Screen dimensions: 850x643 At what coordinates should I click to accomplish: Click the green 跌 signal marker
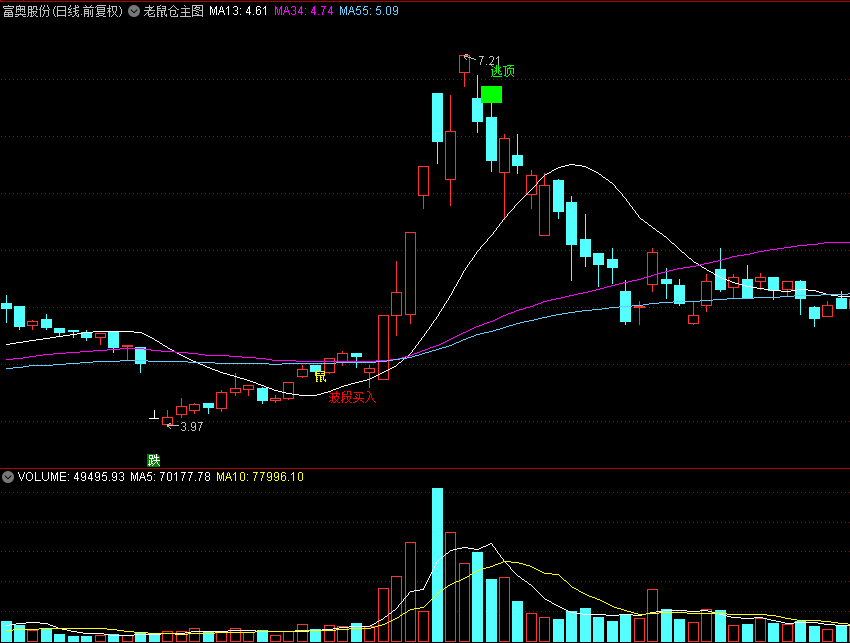[154, 460]
